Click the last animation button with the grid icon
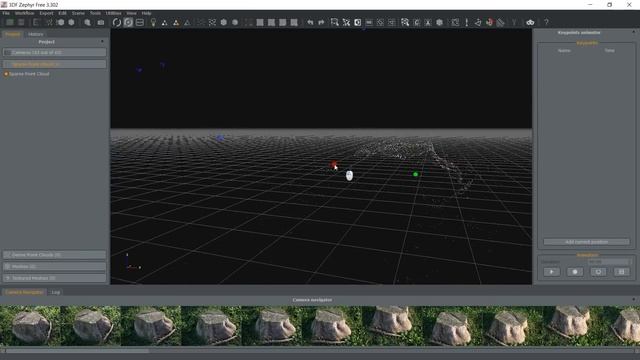Viewport: 640px width, 360px height. click(621, 272)
